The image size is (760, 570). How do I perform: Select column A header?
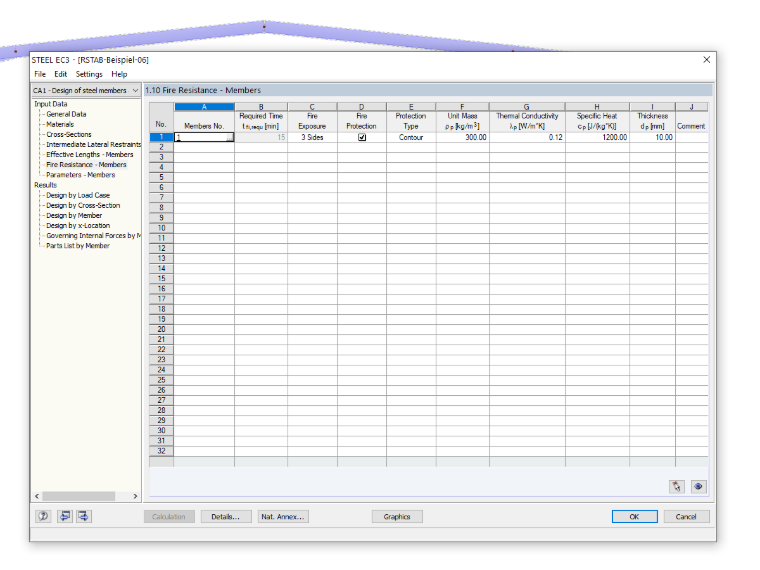click(204, 107)
